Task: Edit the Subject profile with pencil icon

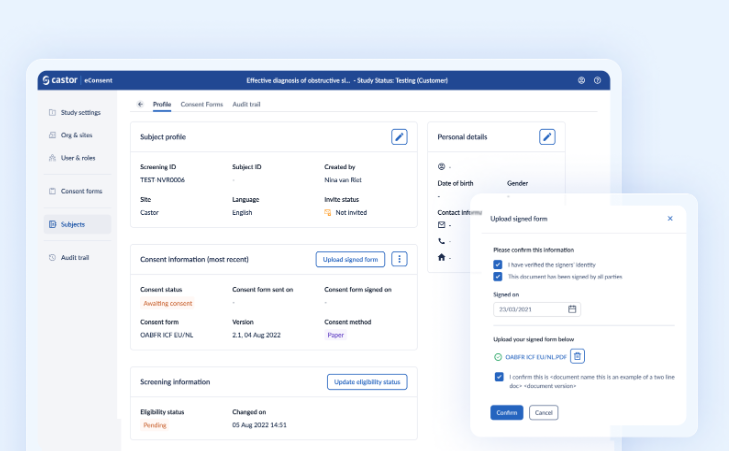Action: [x=399, y=137]
